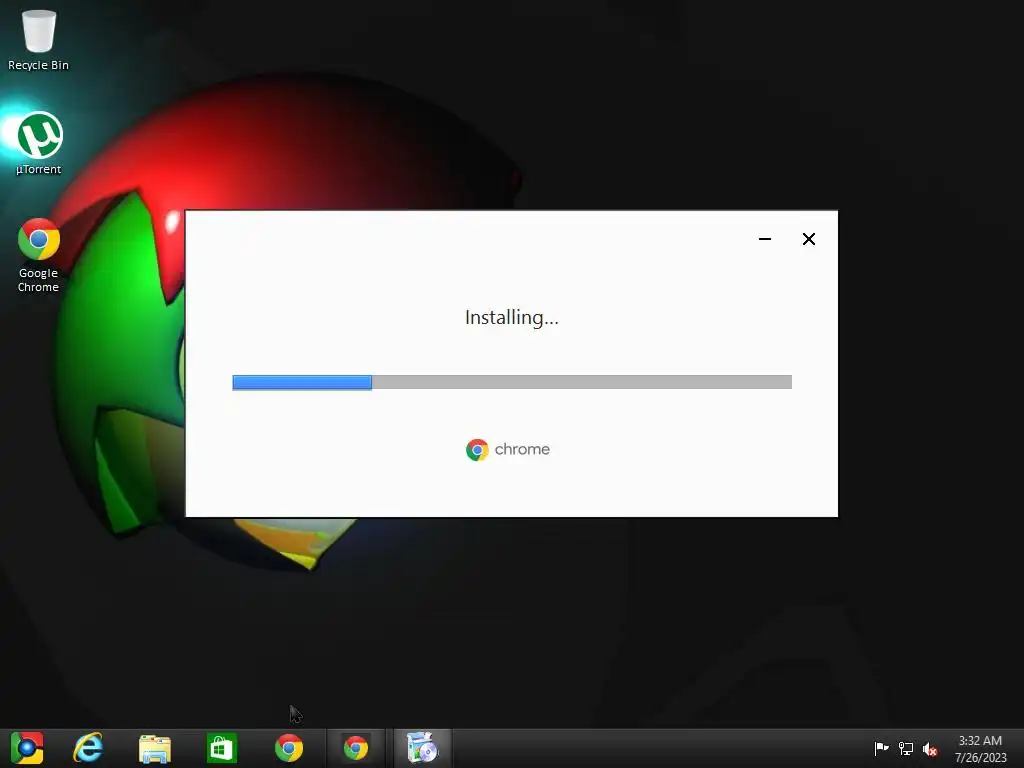
Task: Minimize the Chrome installer window
Action: coord(765,239)
